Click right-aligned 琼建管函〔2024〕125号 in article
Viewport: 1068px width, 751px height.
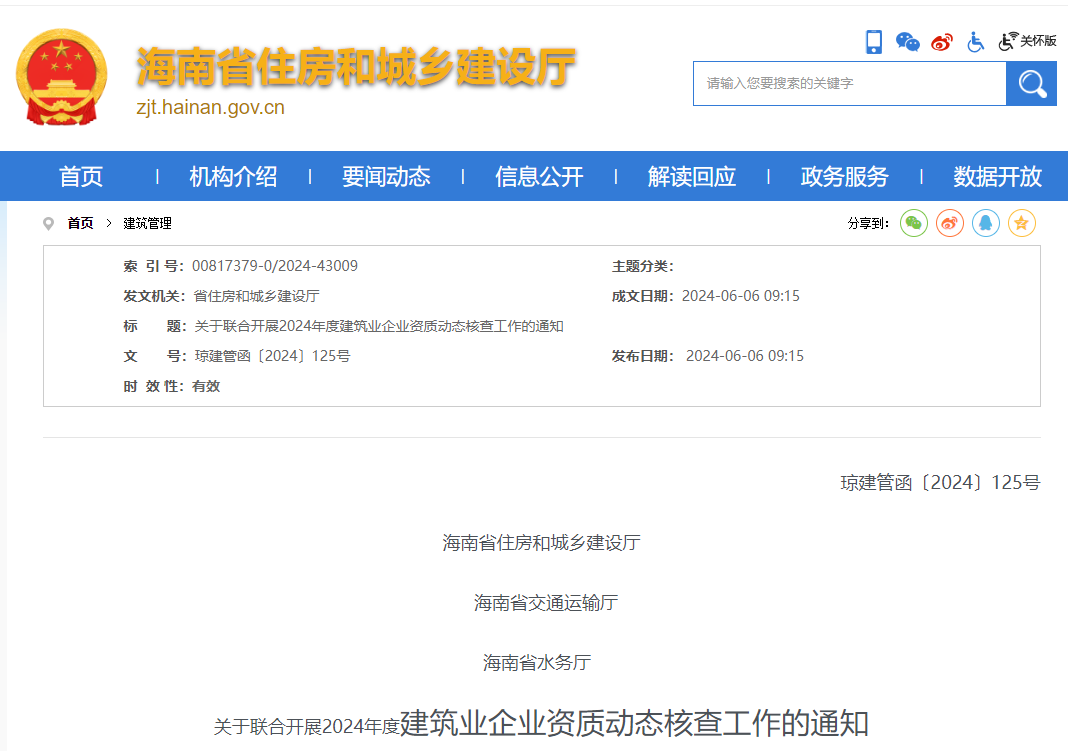[940, 483]
